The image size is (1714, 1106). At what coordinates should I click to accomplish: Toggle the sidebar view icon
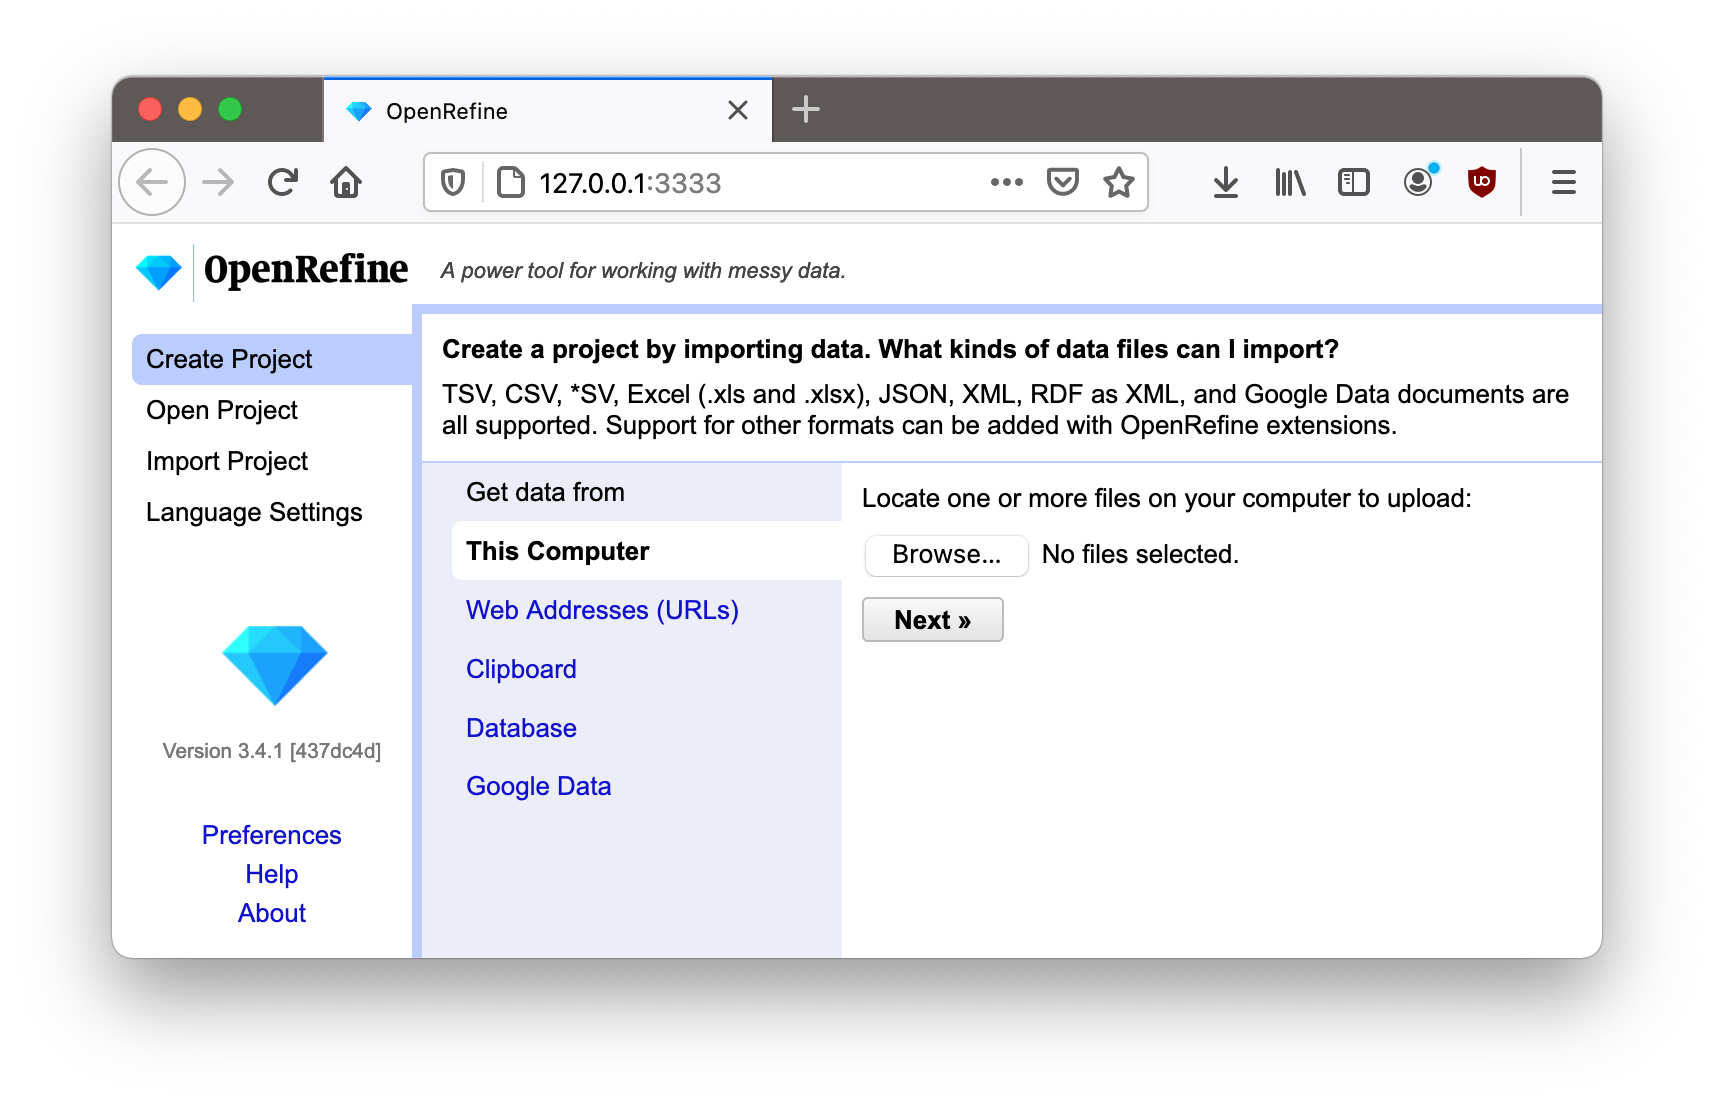pyautogui.click(x=1353, y=182)
